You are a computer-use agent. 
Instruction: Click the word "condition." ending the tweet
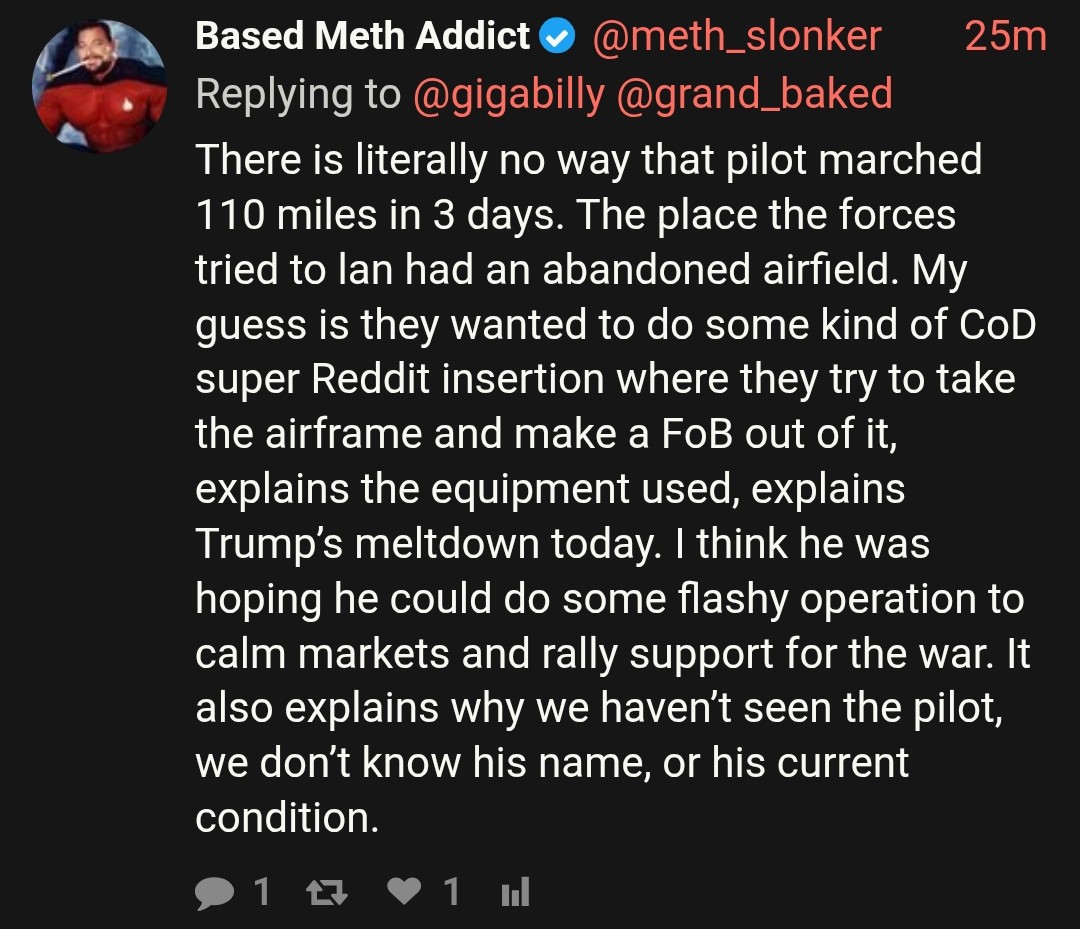coord(287,818)
